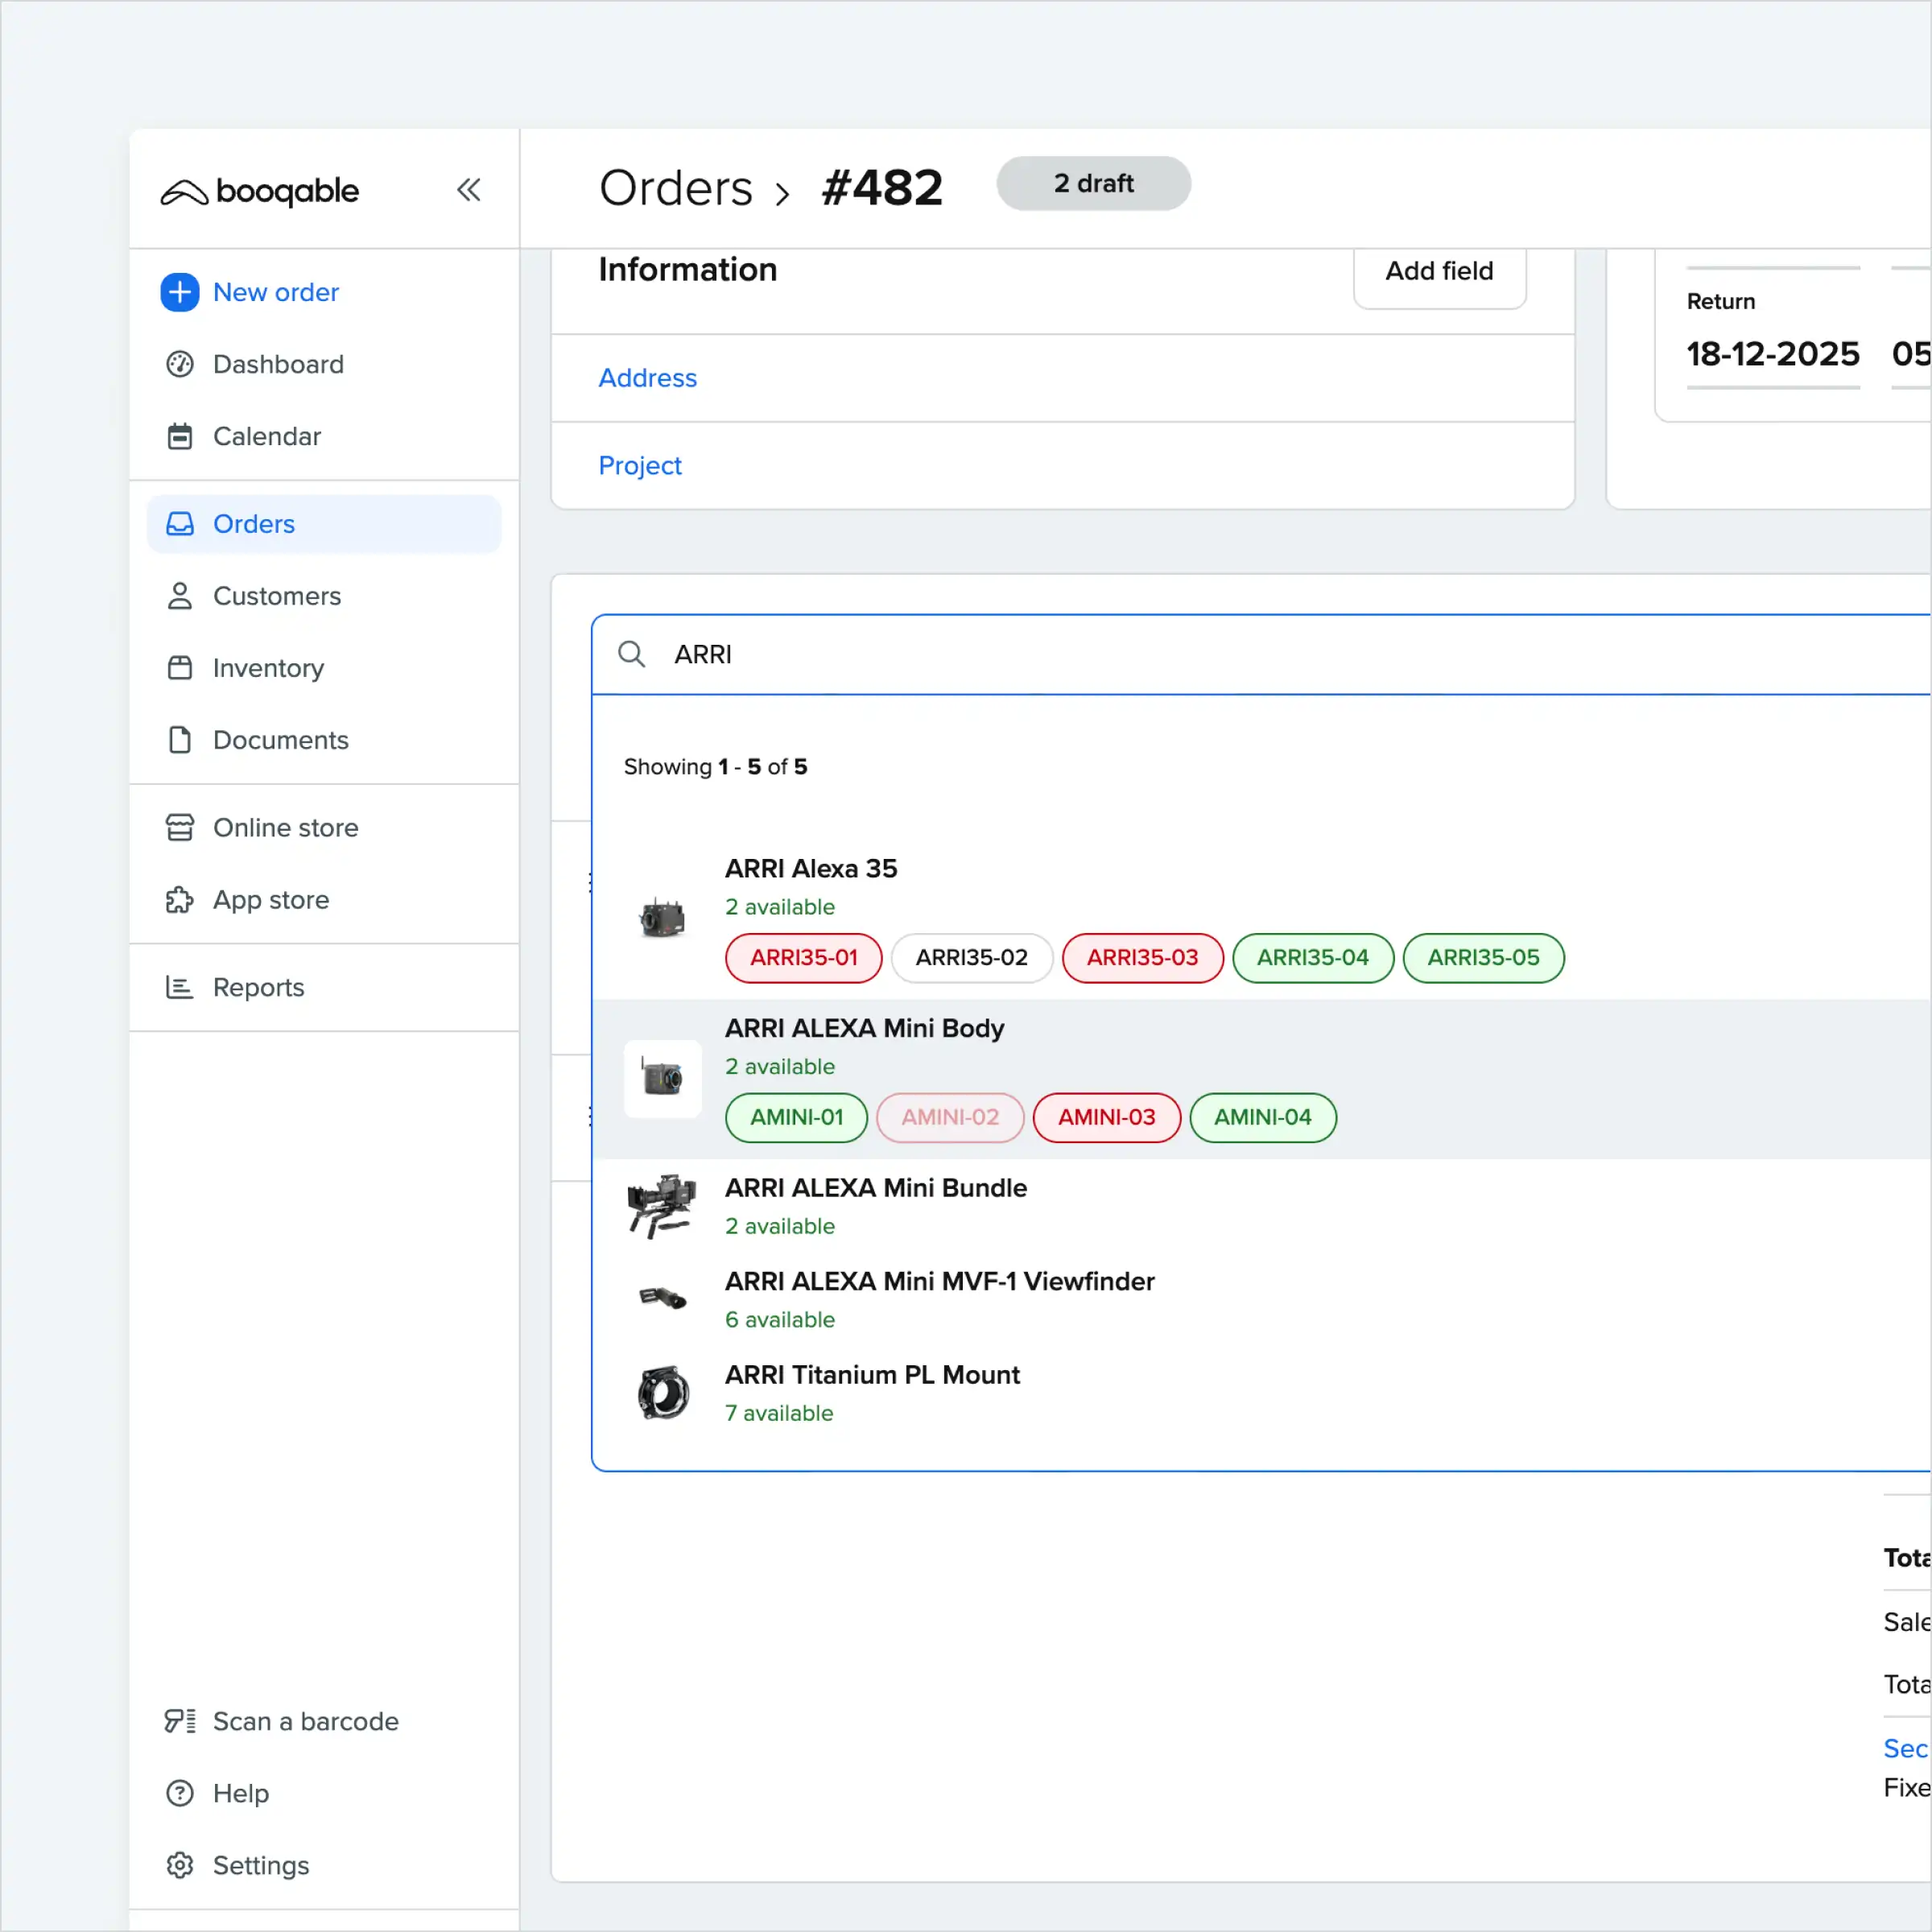1932x1932 pixels.
Task: Click the product search field containing ARRI
Action: (1200, 654)
